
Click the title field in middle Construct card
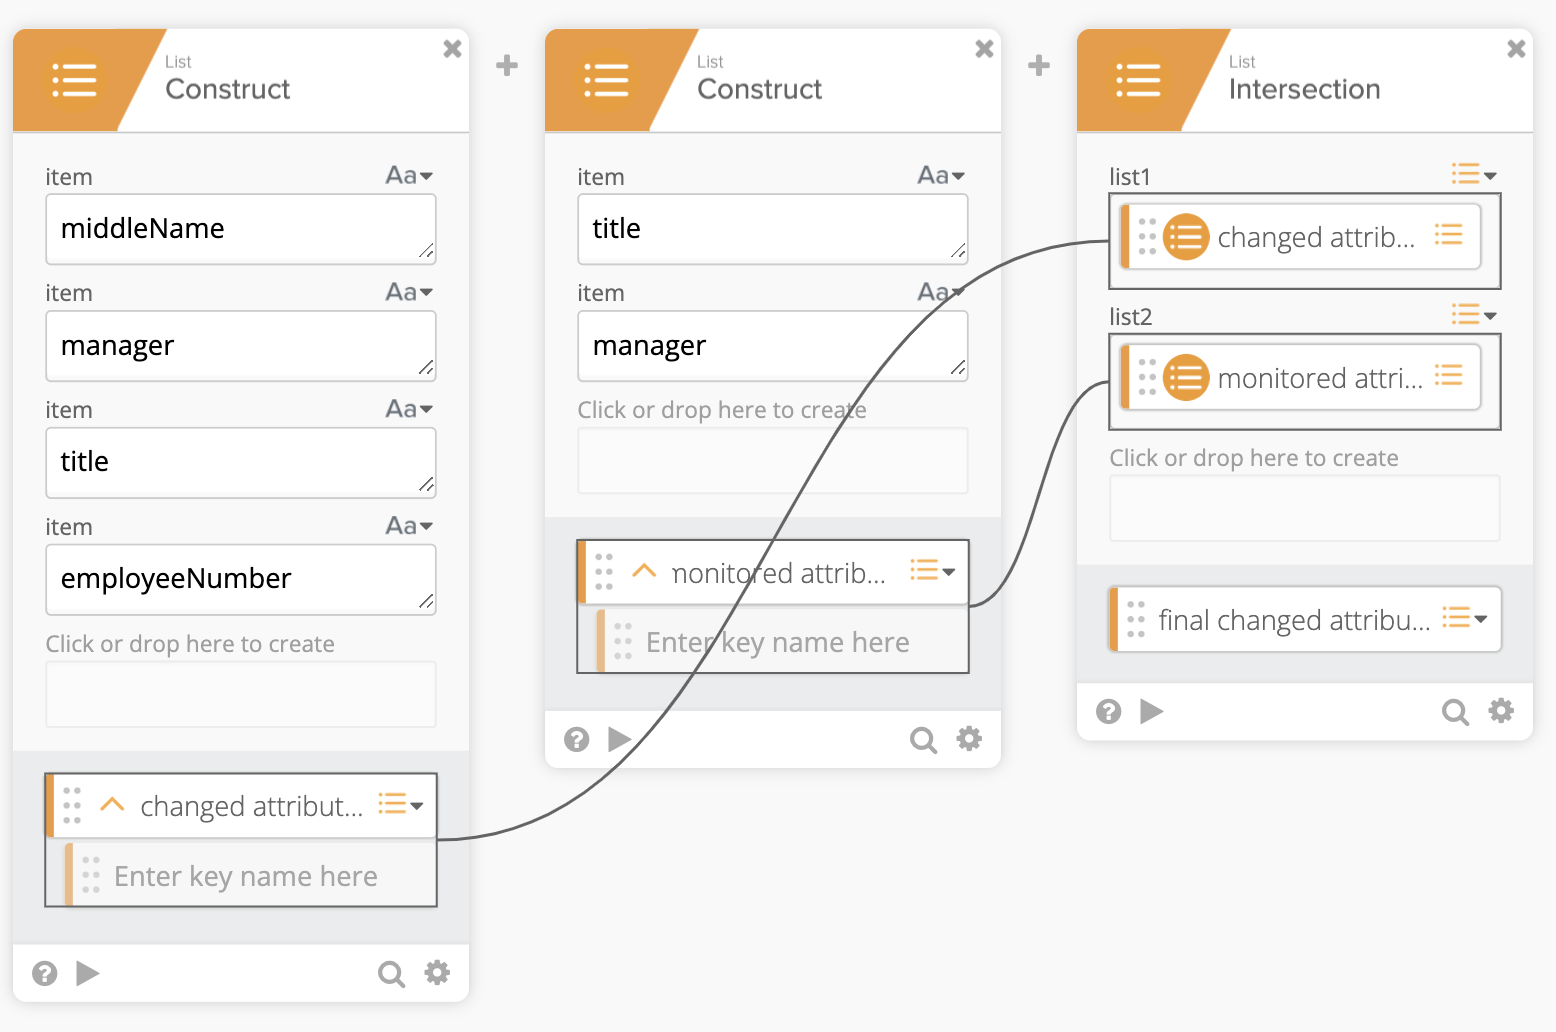coord(772,229)
